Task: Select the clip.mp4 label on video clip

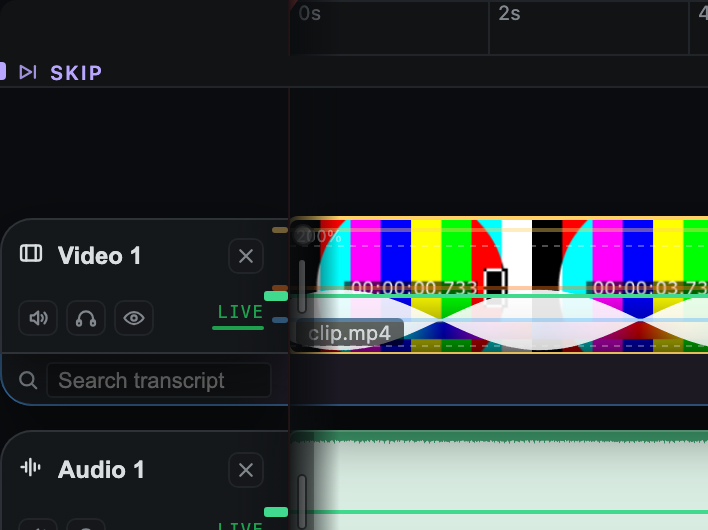Action: coord(349,334)
